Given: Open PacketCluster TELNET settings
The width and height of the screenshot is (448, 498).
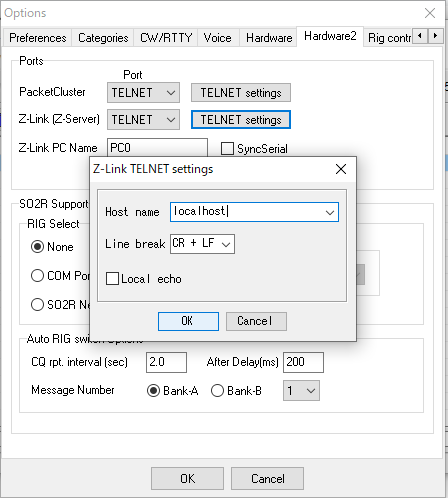Looking at the screenshot, I should coord(241,93).
